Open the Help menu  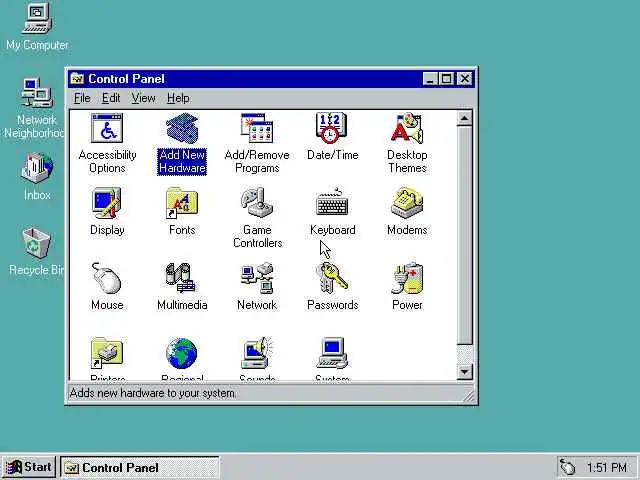tap(178, 98)
